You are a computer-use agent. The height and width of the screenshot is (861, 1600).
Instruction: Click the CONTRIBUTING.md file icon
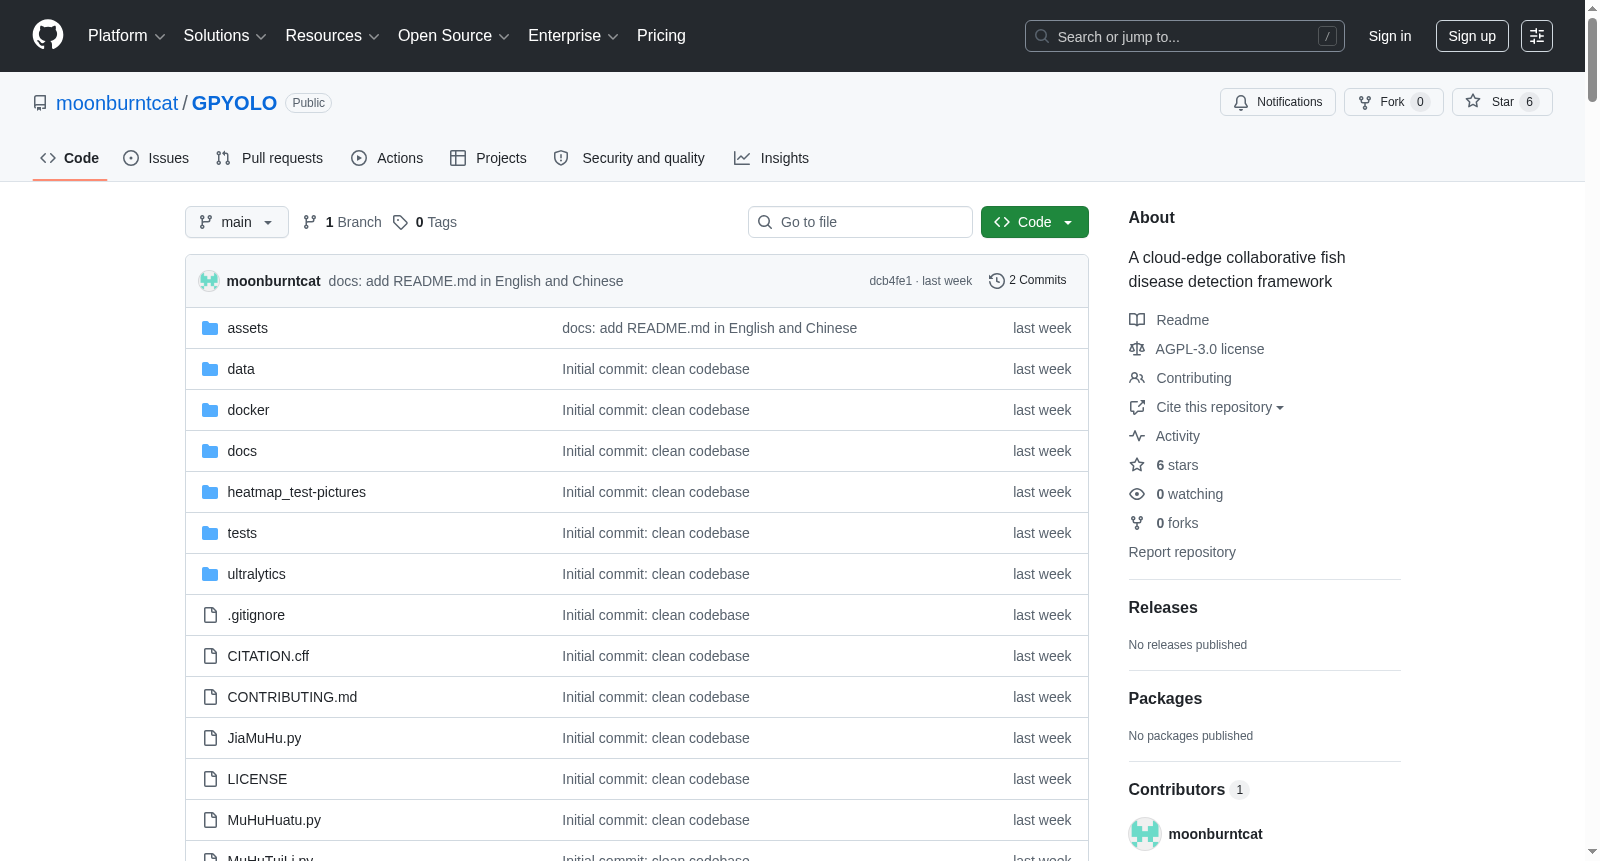[x=210, y=697]
